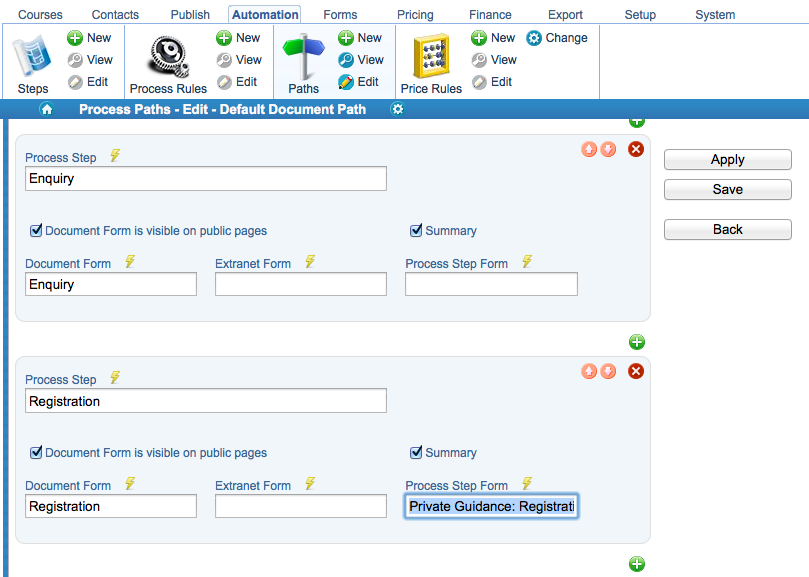
Task: Click lightning icon beside Enquiry's Extranet Form label
Action: [310, 262]
